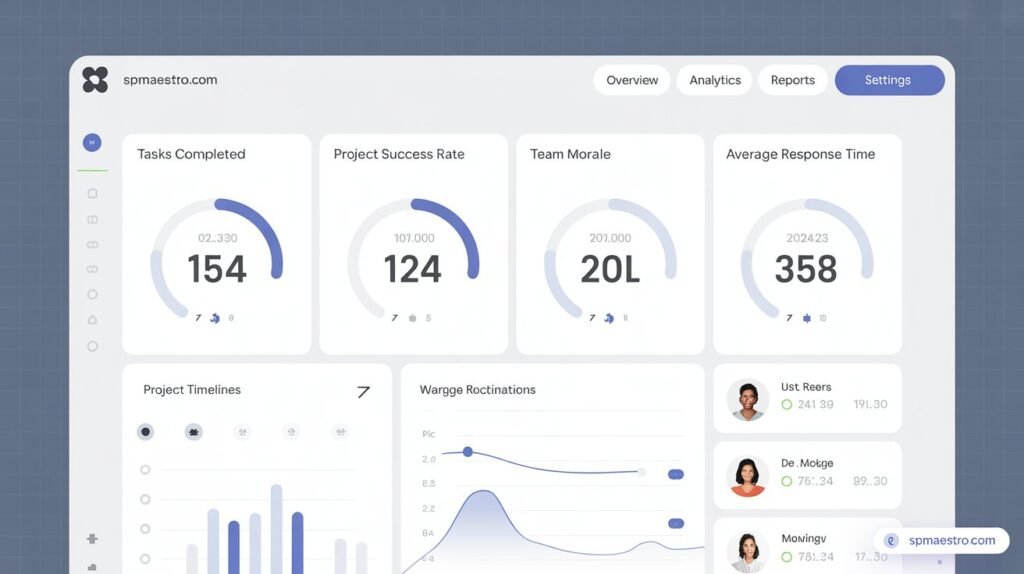Click the arrow icon in Project Timelines header
Screen dimensions: 1024x574
(x=363, y=391)
